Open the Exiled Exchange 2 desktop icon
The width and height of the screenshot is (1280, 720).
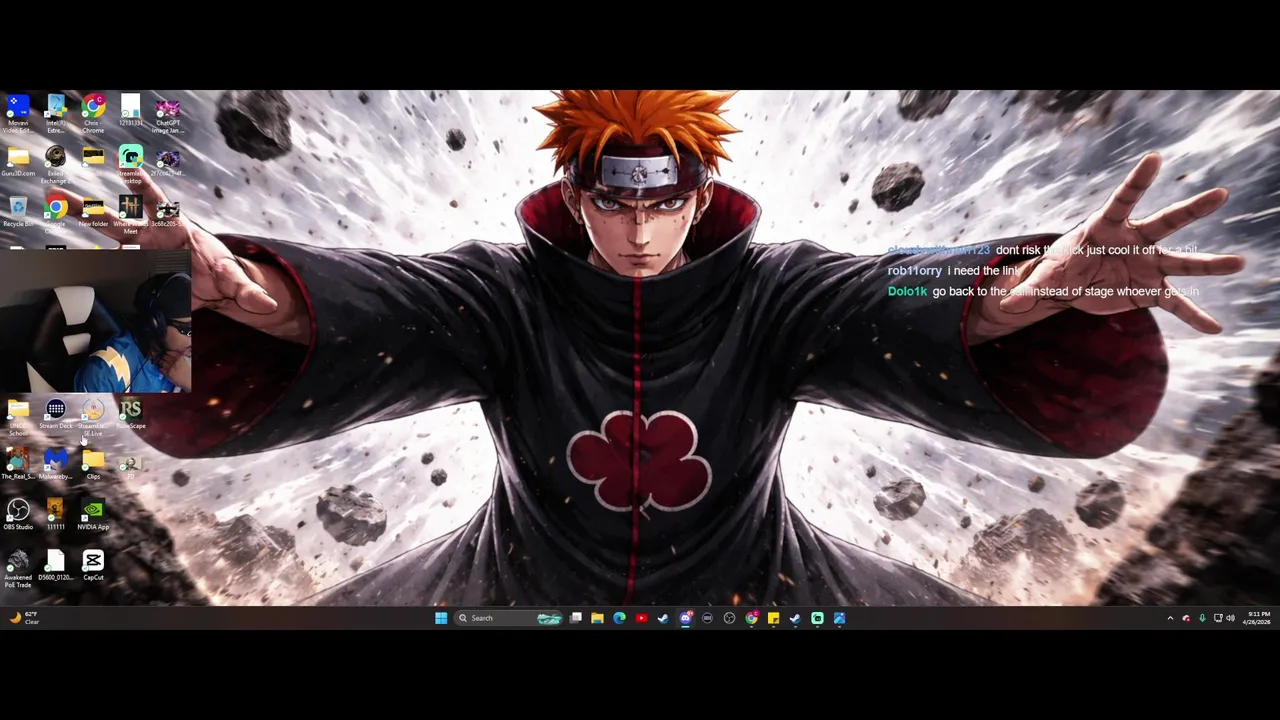[x=56, y=164]
